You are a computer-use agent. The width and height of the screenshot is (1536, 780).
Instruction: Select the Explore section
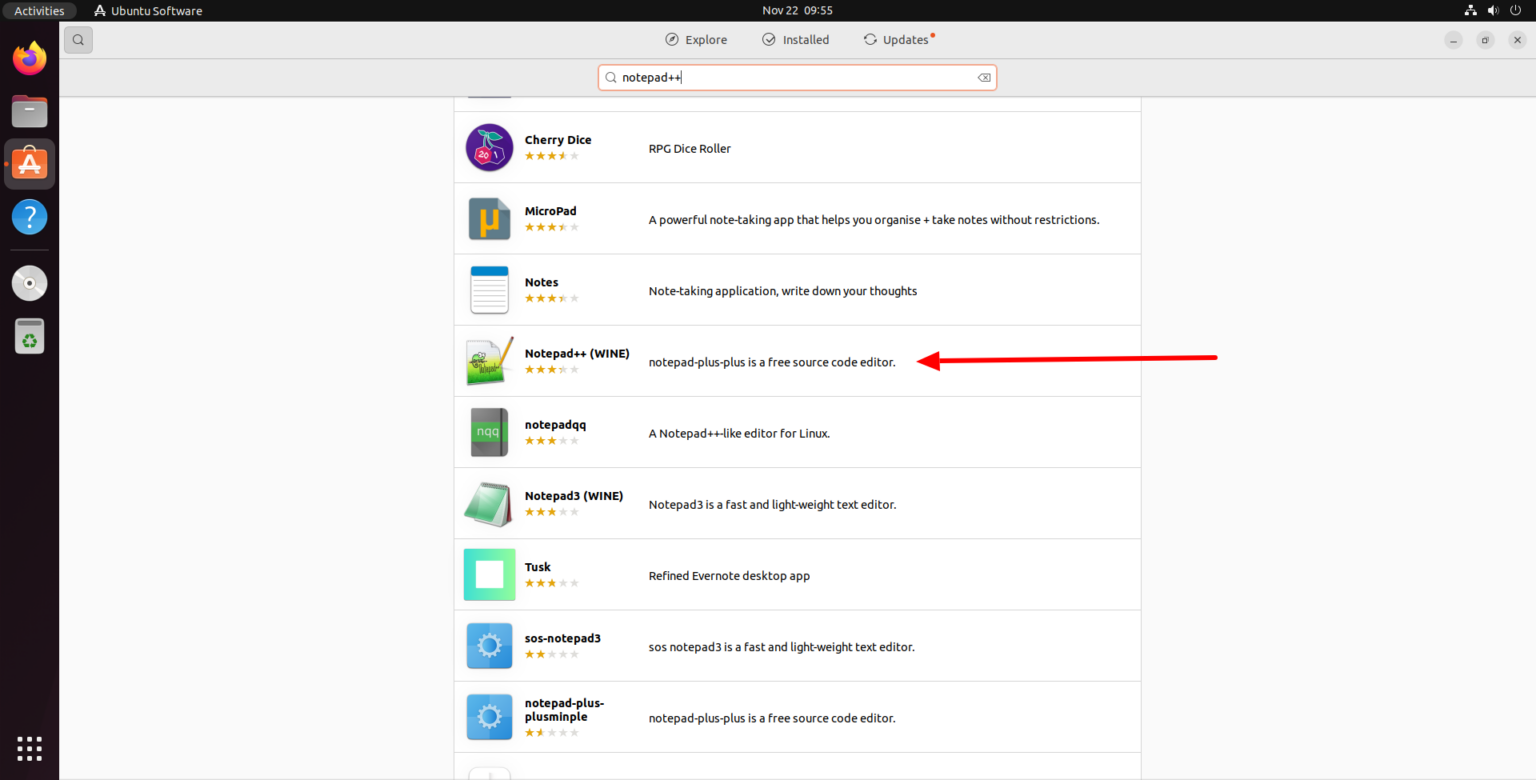696,39
